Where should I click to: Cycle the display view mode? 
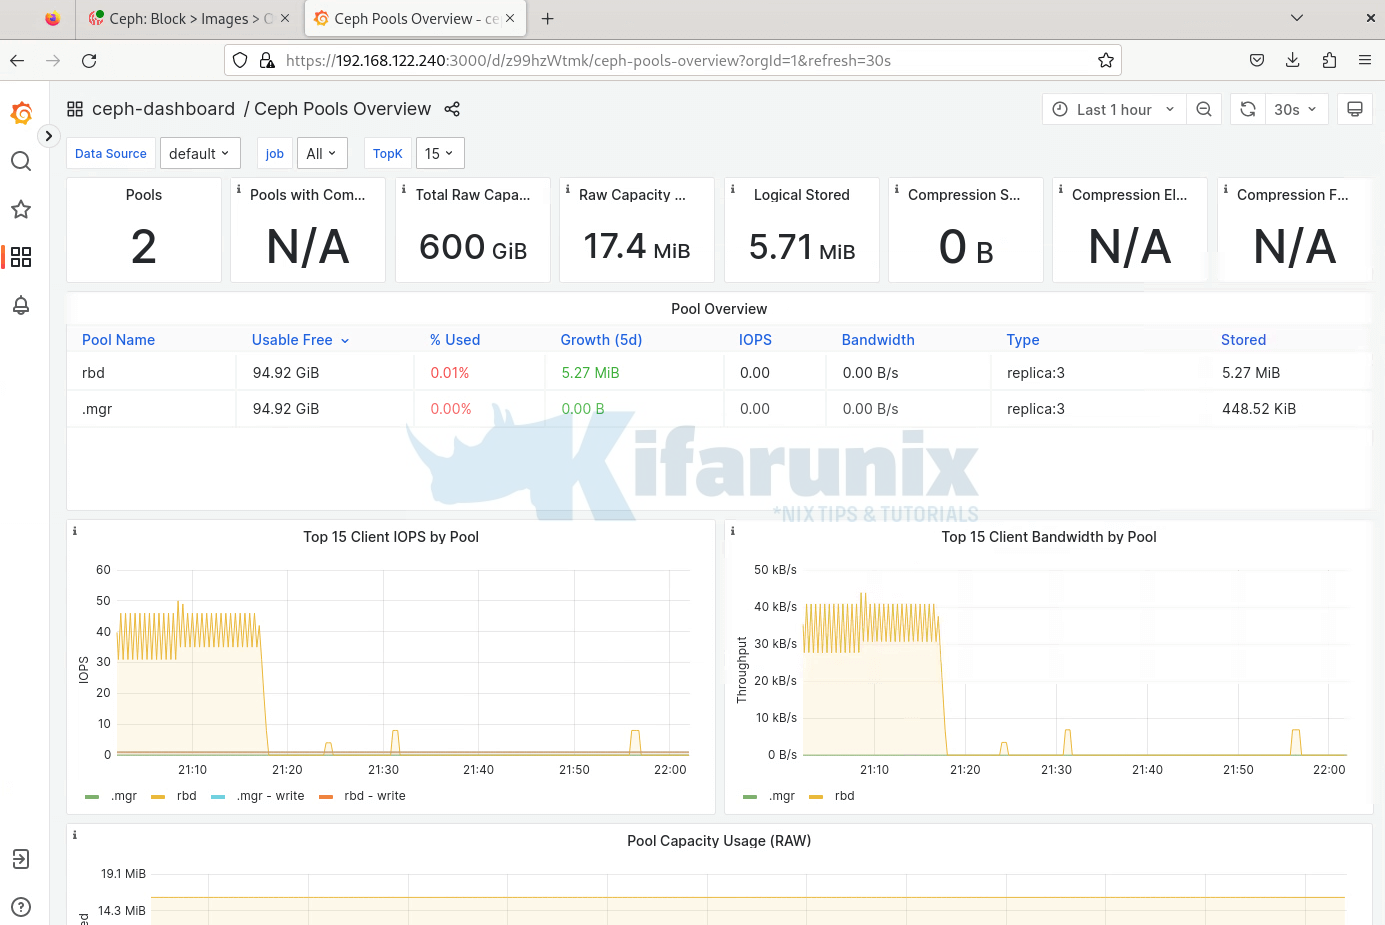point(1354,109)
